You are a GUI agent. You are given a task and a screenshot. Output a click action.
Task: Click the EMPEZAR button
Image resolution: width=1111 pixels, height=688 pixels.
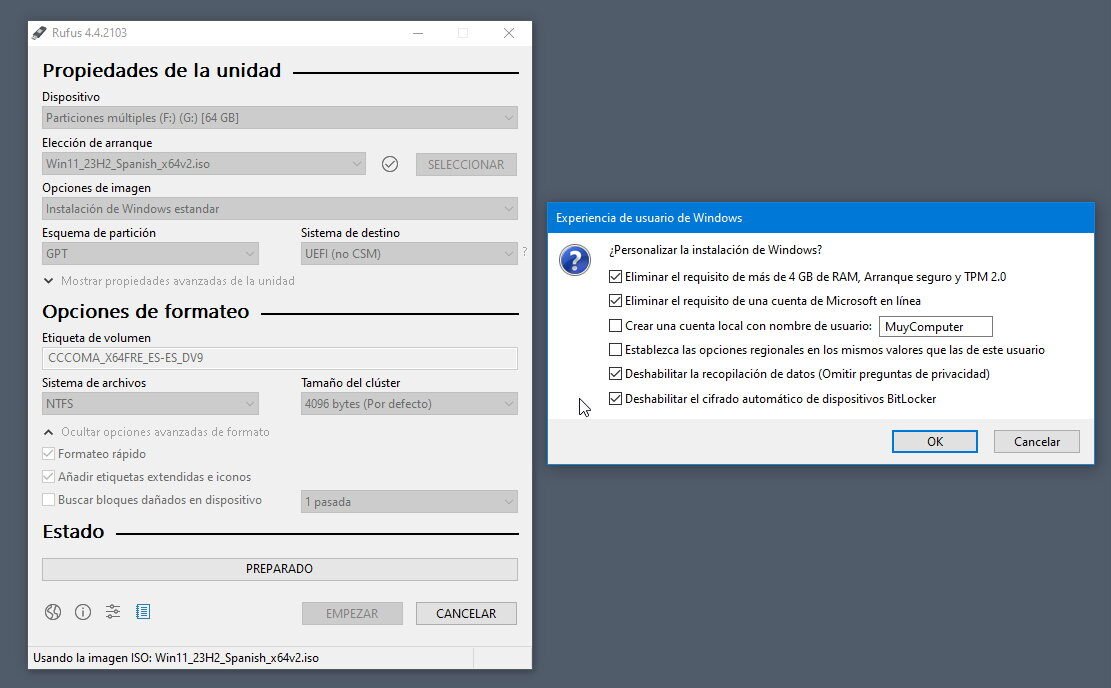coord(352,614)
